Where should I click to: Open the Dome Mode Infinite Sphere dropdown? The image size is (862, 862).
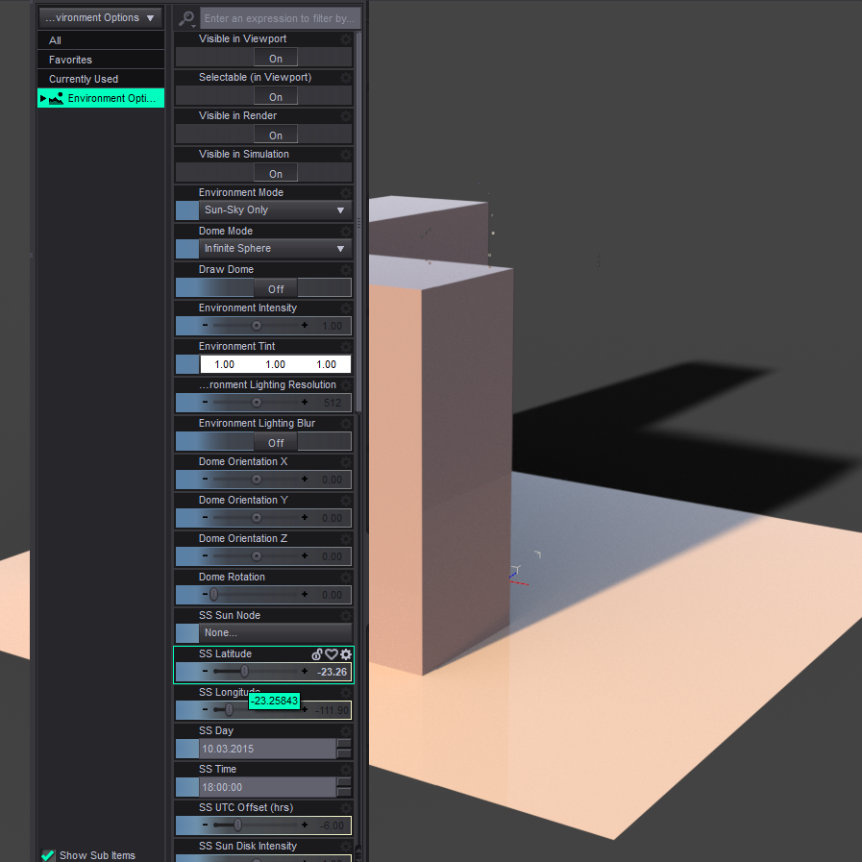(x=275, y=249)
